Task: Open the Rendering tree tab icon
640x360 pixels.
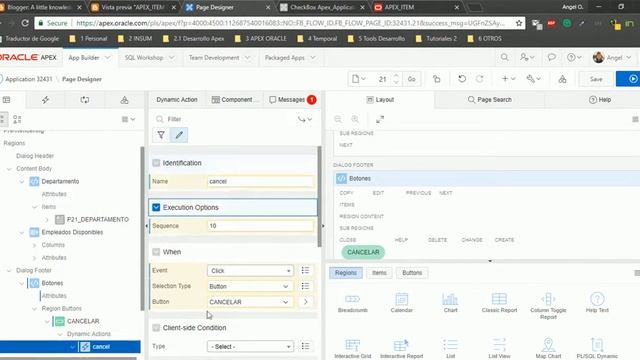Action: [x=7, y=100]
